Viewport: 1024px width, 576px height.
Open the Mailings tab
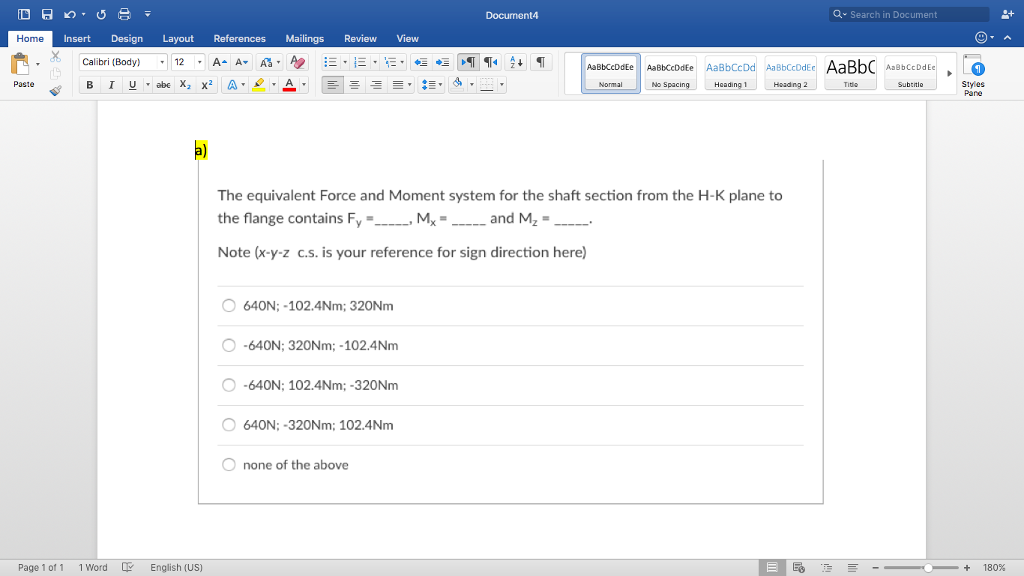304,39
